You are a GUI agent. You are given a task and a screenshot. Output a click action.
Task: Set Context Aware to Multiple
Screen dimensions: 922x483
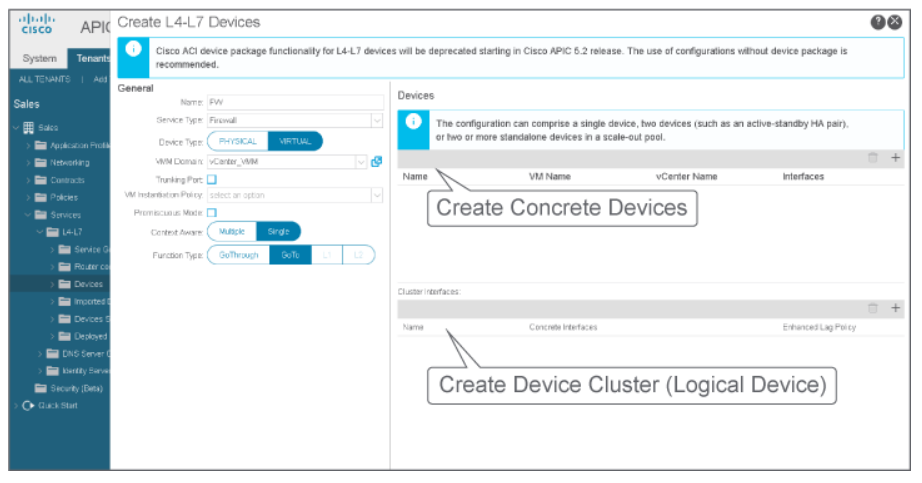pyautogui.click(x=231, y=232)
